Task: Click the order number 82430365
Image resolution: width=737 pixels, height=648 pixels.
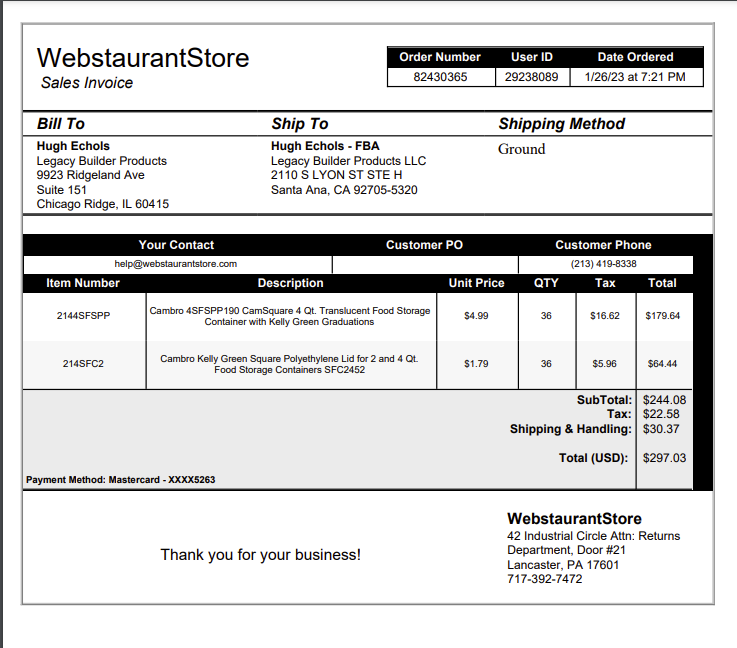Action: [440, 77]
